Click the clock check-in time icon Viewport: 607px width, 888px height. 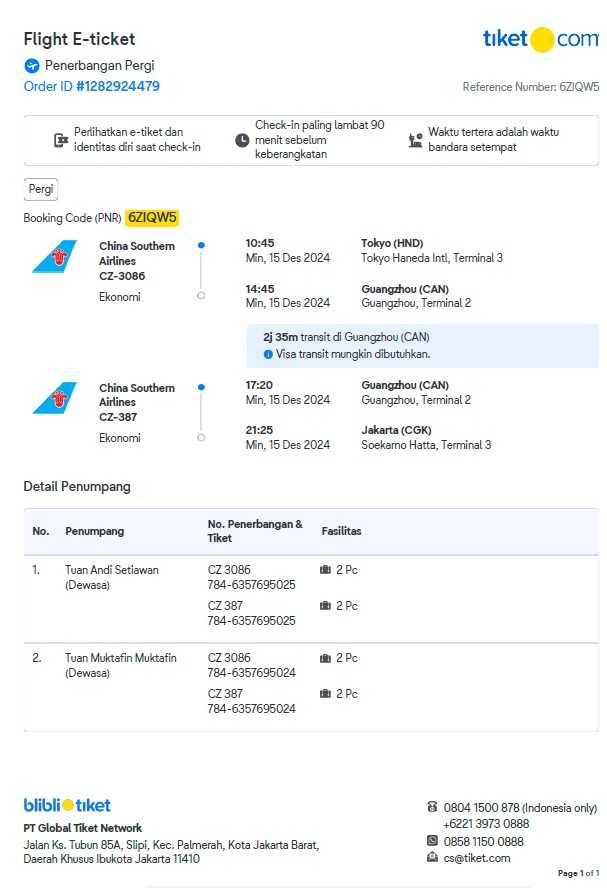[242, 140]
